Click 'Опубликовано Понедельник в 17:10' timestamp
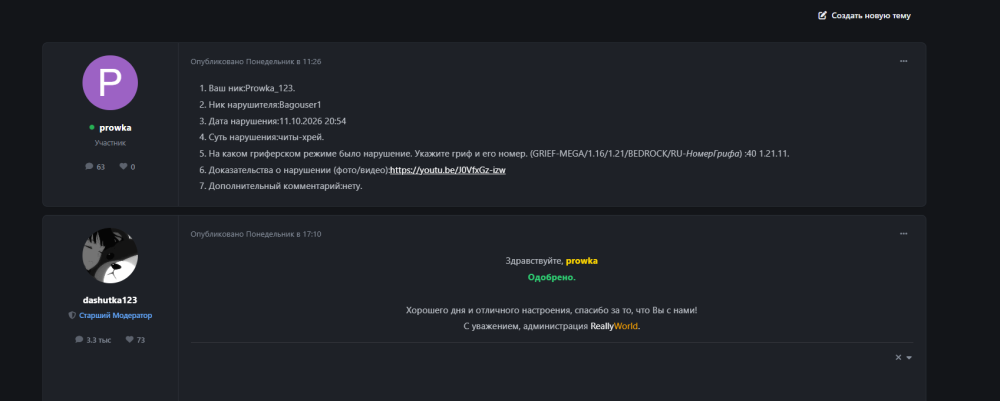Viewport: 1000px width, 401px height. pos(256,234)
